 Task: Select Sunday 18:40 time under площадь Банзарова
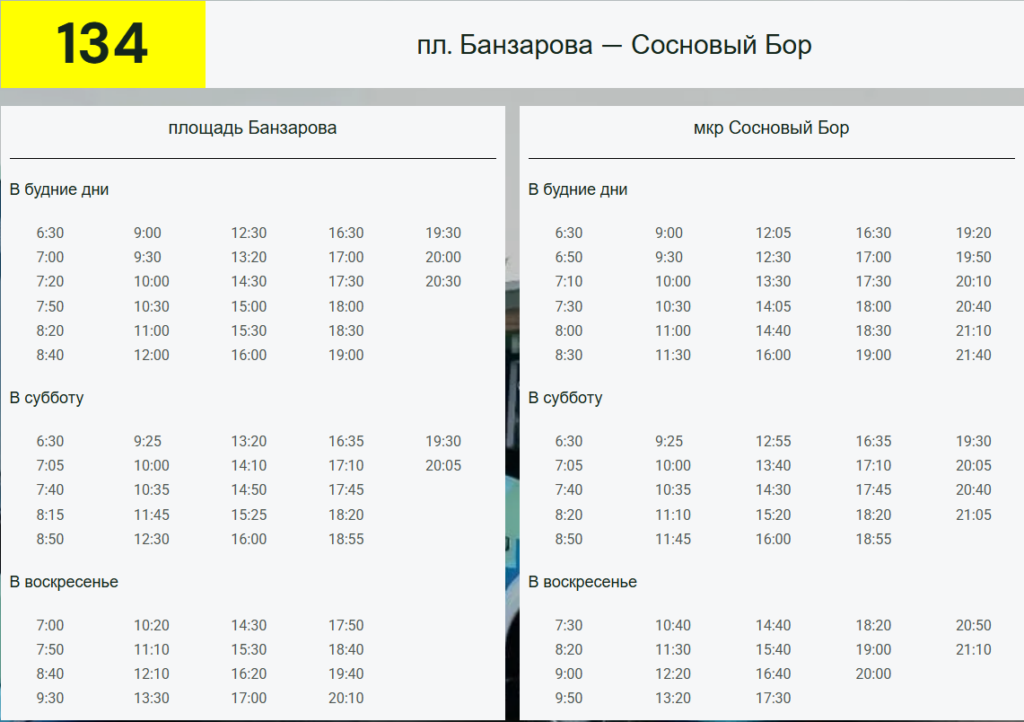pyautogui.click(x=346, y=650)
